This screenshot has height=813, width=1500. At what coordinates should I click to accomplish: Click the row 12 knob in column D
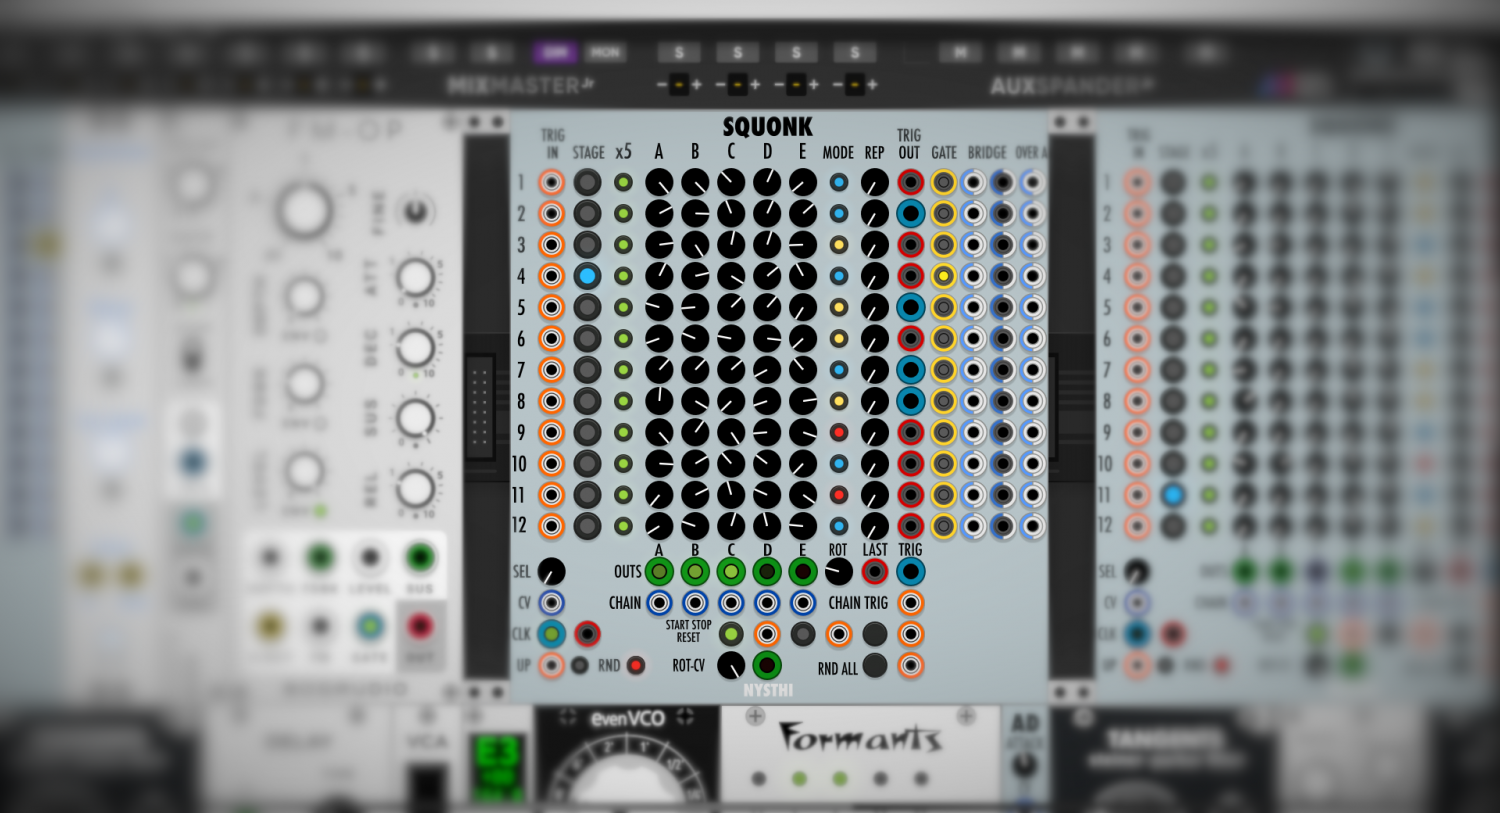click(767, 526)
